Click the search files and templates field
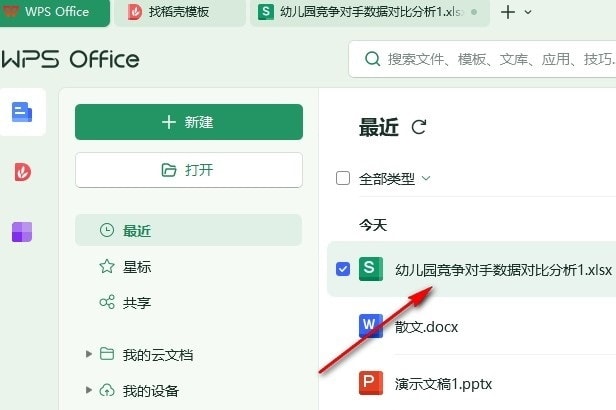 pyautogui.click(x=482, y=59)
